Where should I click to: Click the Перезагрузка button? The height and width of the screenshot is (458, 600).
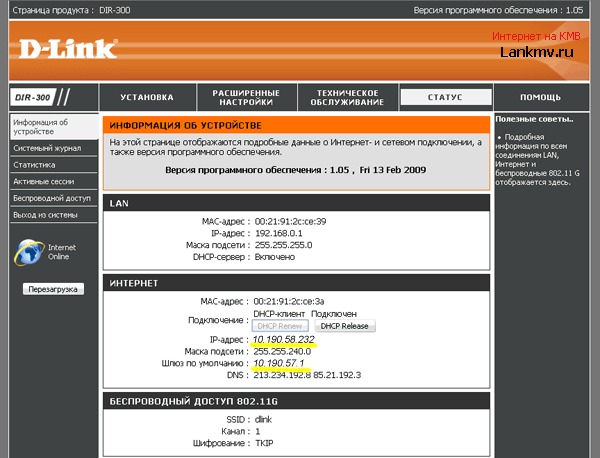(x=53, y=289)
